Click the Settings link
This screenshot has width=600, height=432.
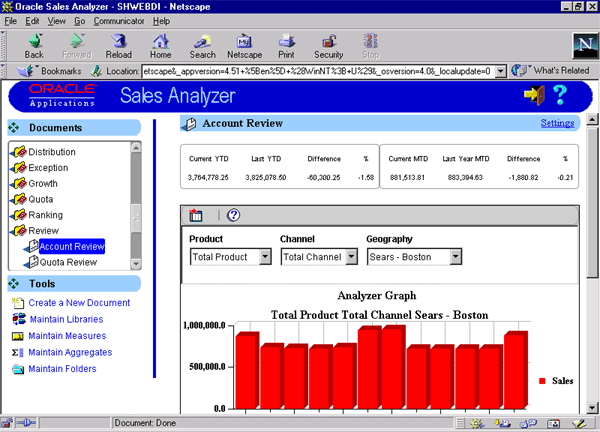tap(557, 123)
